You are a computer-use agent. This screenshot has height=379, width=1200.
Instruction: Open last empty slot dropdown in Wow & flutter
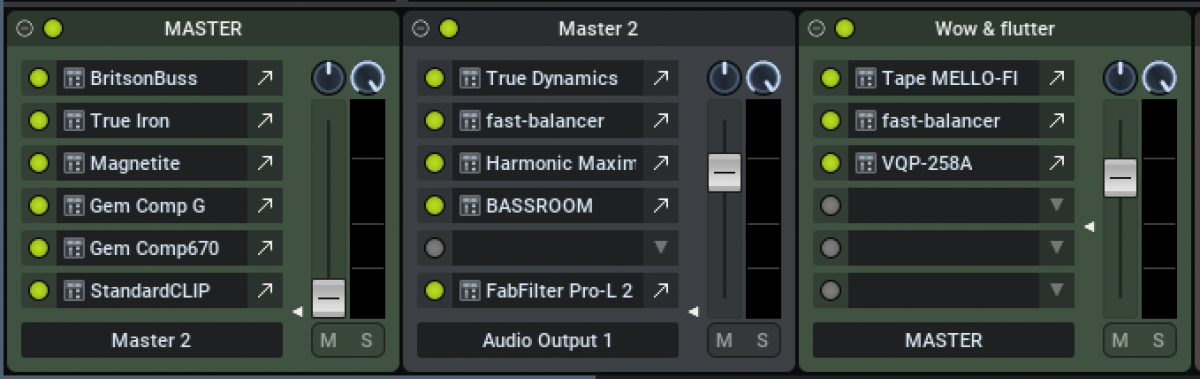click(x=1056, y=291)
